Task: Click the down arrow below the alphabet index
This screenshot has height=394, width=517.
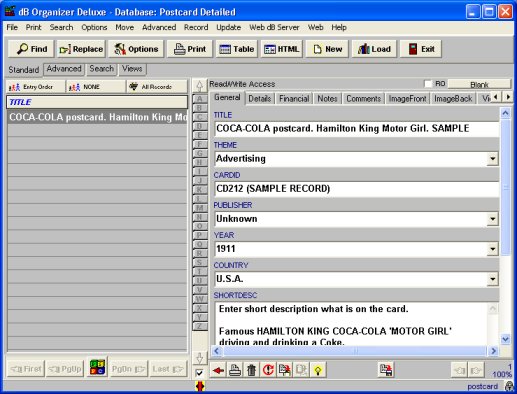Action: coord(199,358)
